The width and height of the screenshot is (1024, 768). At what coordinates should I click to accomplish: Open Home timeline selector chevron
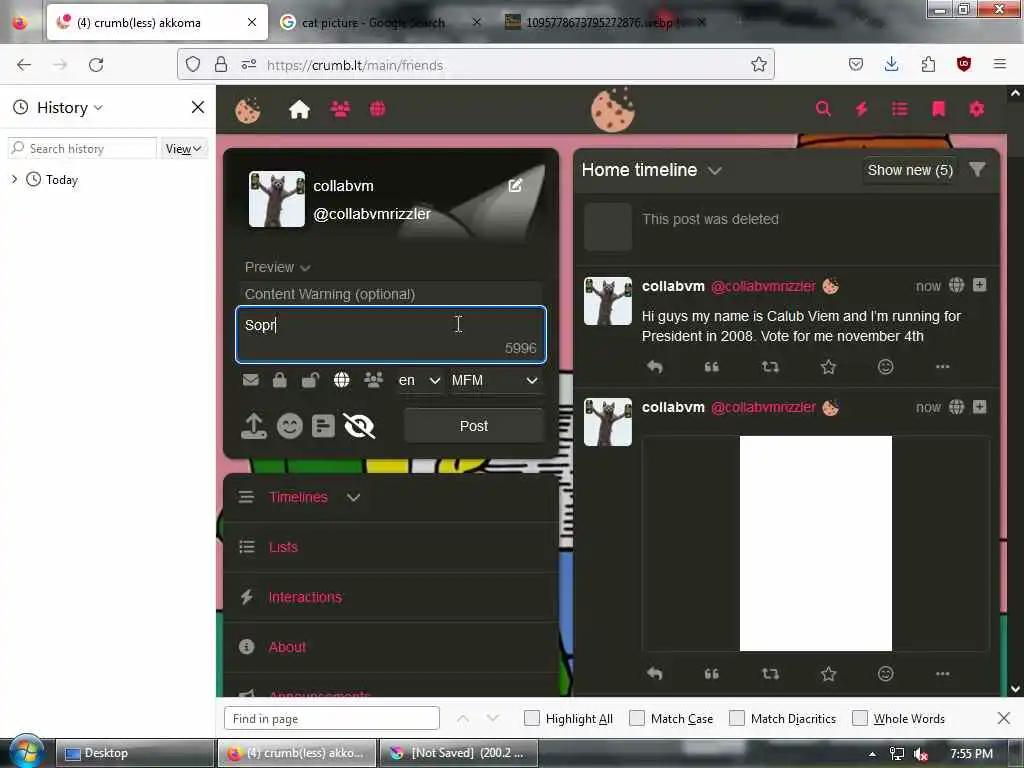pos(714,170)
